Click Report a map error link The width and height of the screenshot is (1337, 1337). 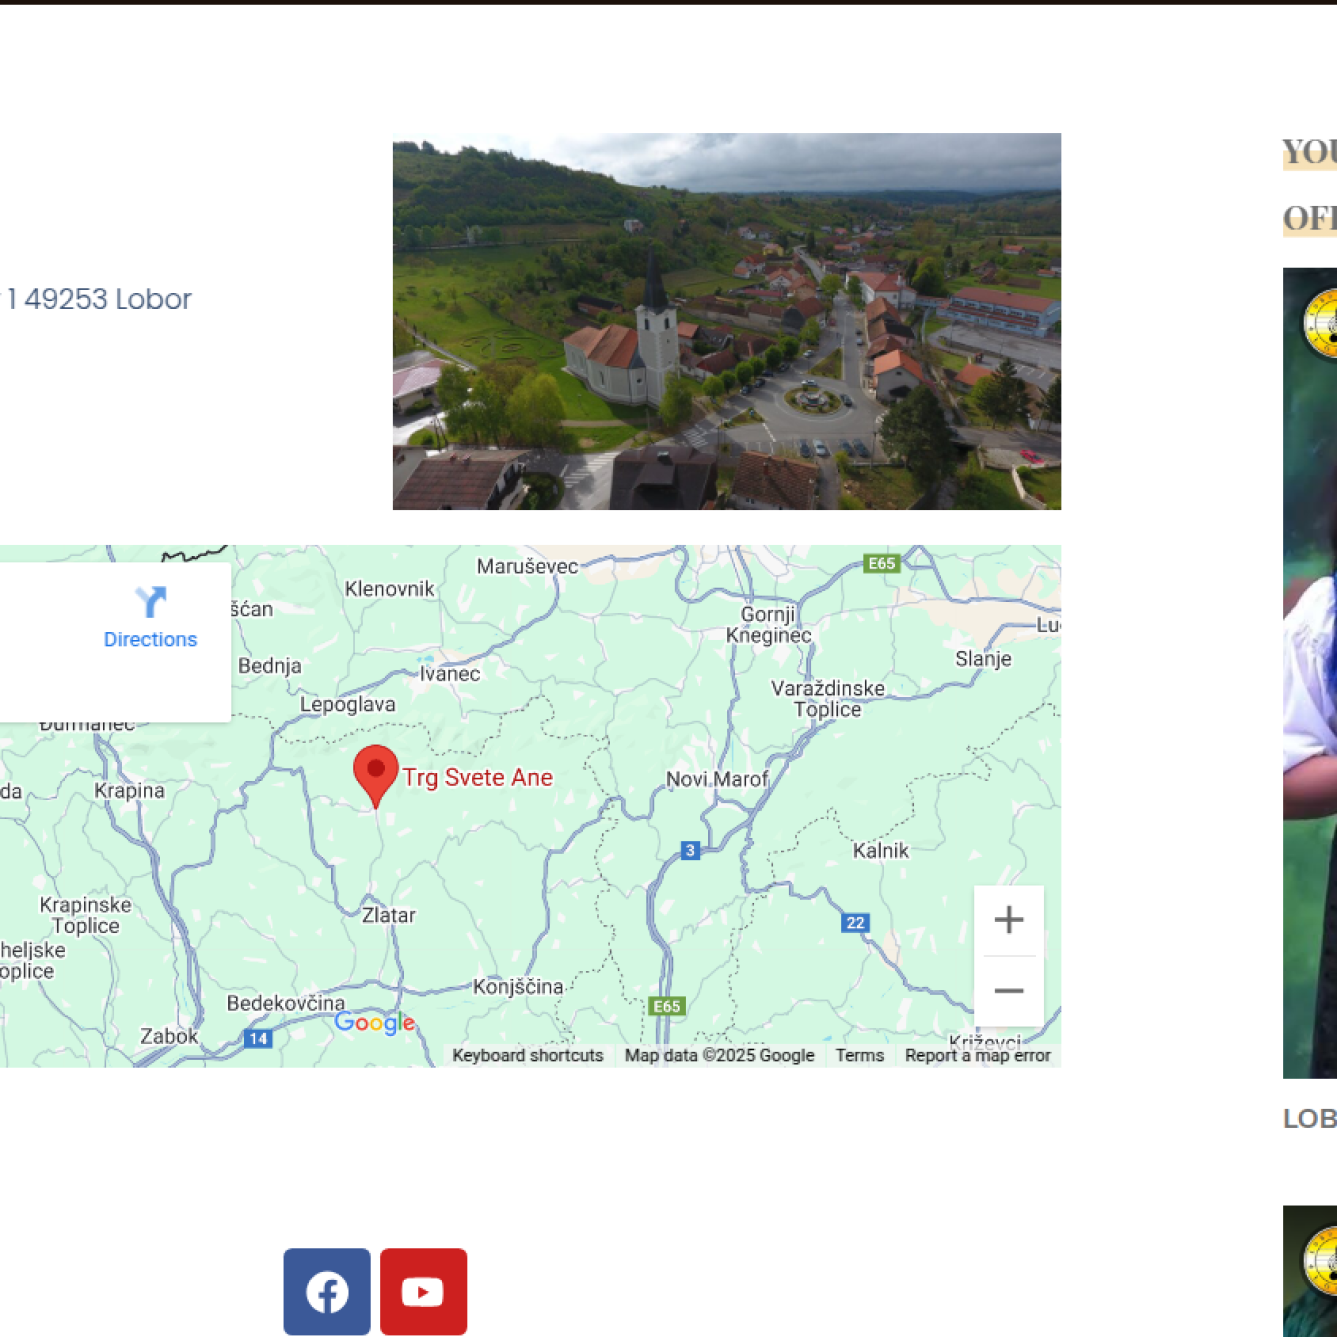(977, 1056)
